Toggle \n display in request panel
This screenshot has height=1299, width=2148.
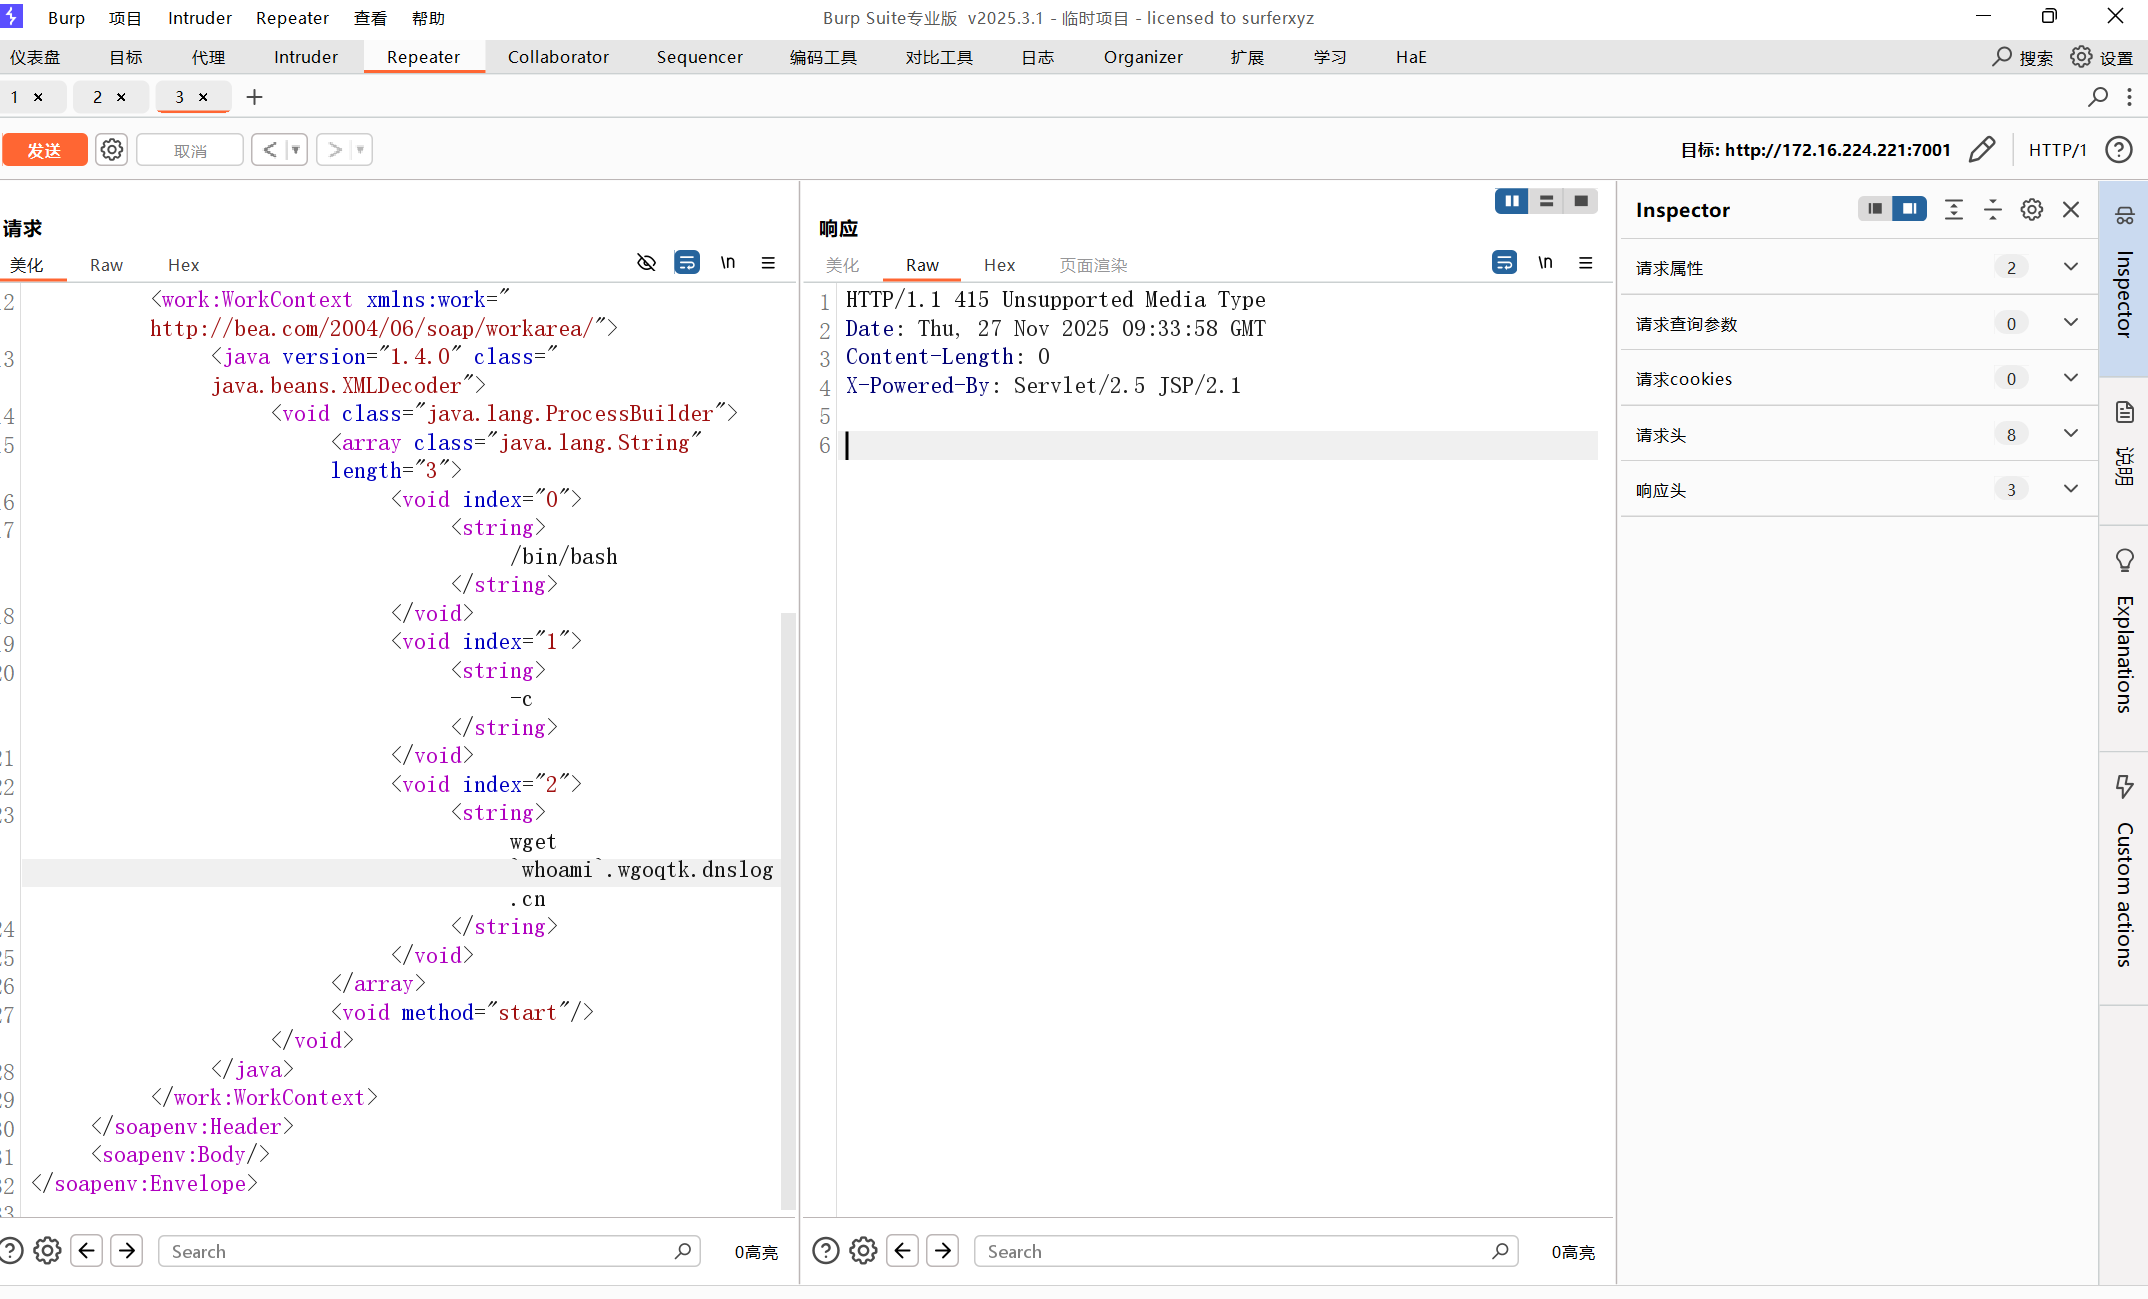(x=728, y=263)
